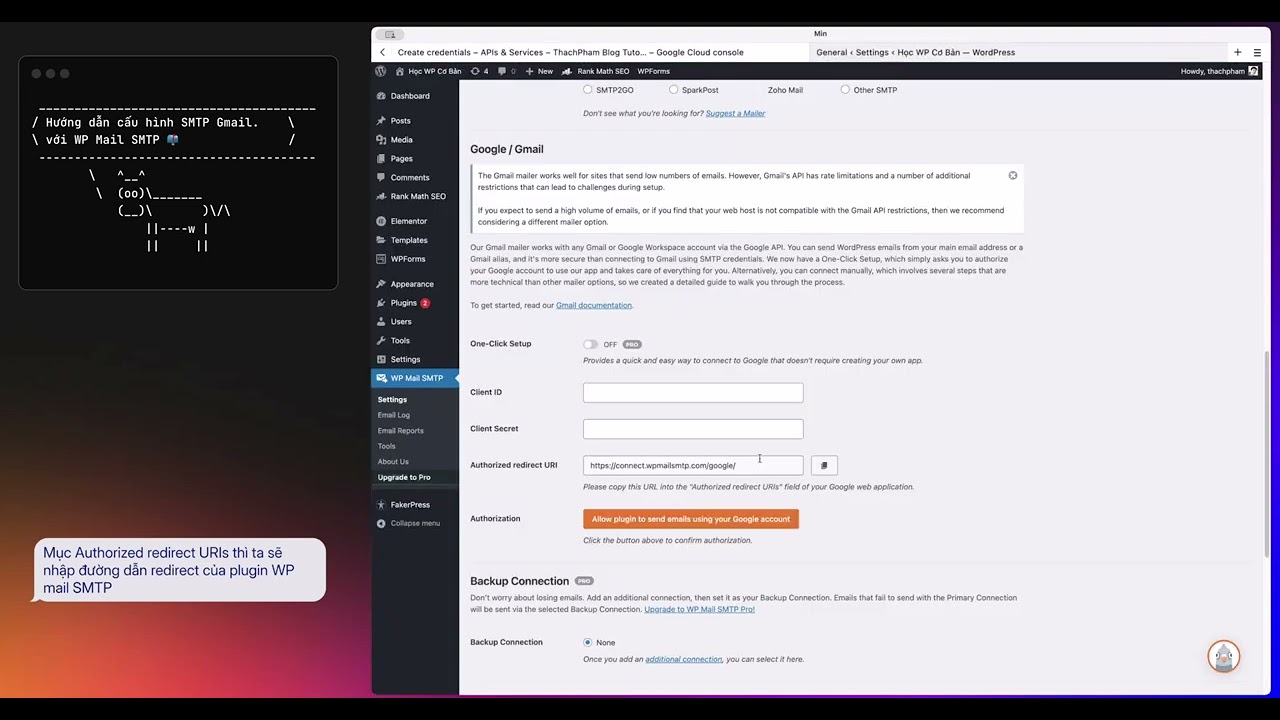Toggle the browser sidebar button
Image resolution: width=1280 pixels, height=720 pixels.
[x=390, y=34]
